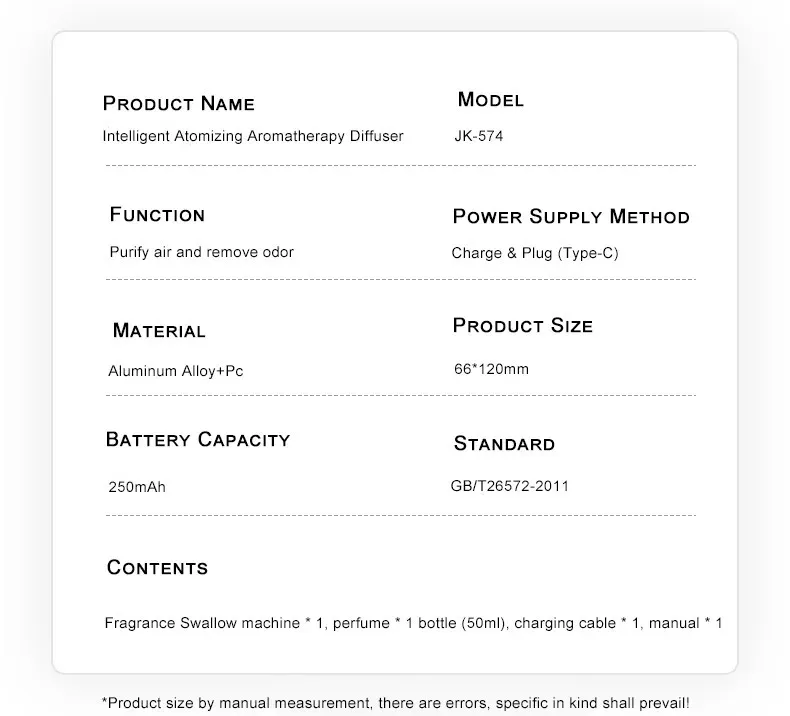790x716 pixels.
Task: Select the Aluminum Alloy+Pc text
Action: (176, 371)
